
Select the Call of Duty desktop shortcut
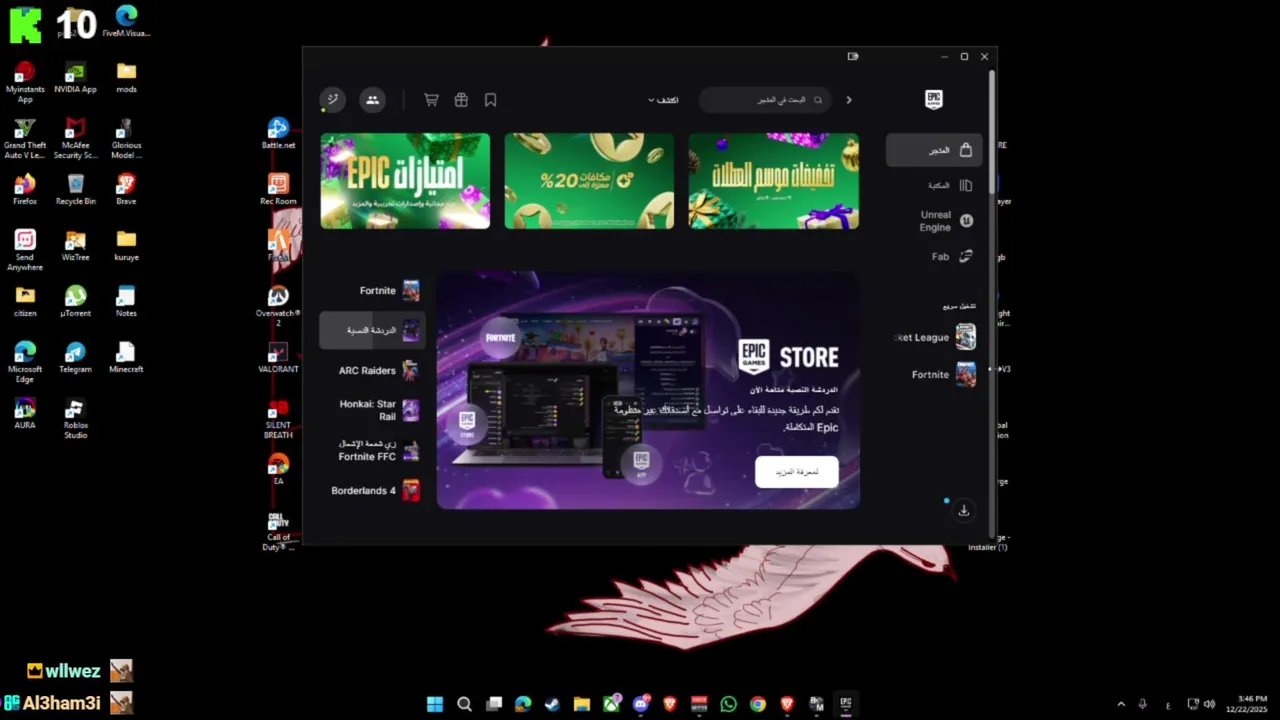pyautogui.click(x=278, y=530)
